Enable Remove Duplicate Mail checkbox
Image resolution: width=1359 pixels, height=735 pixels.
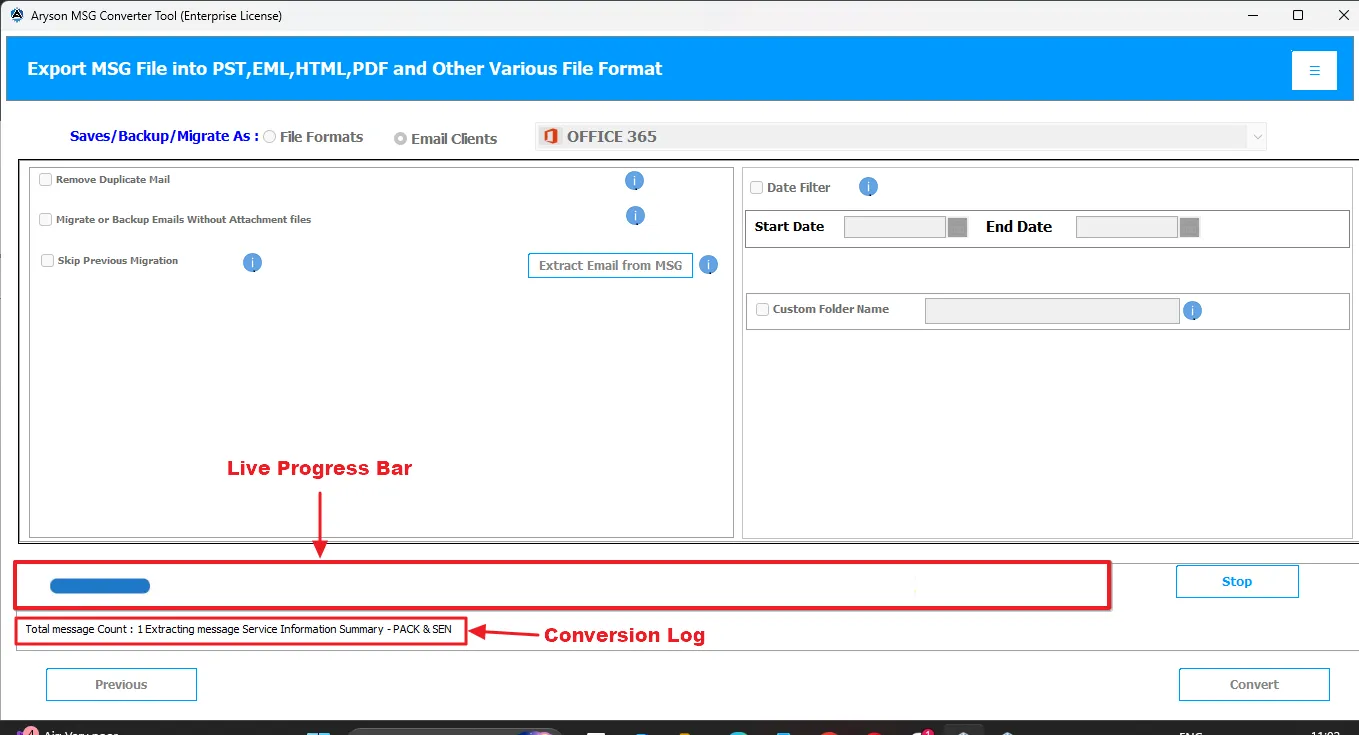(x=46, y=180)
